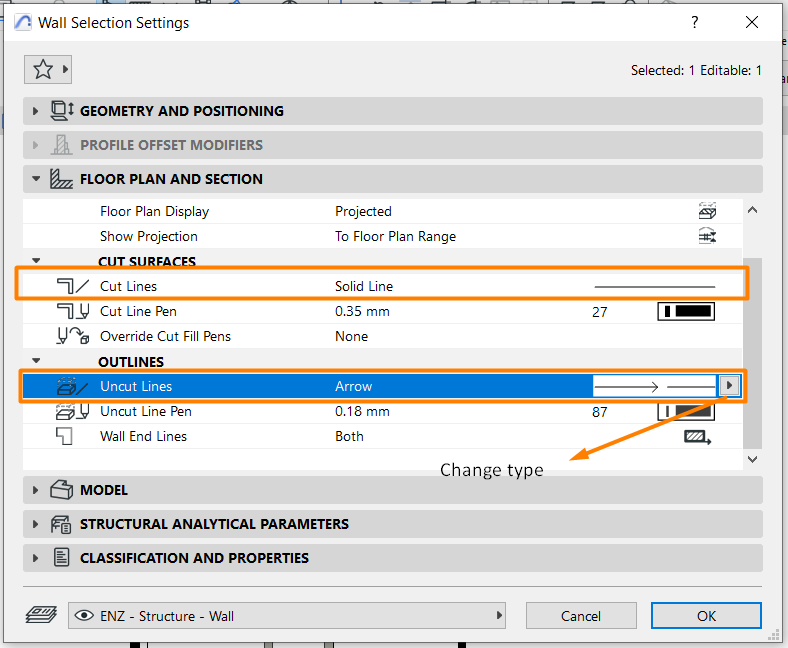Toggle the eye icon on ENZ layer

(x=84, y=616)
